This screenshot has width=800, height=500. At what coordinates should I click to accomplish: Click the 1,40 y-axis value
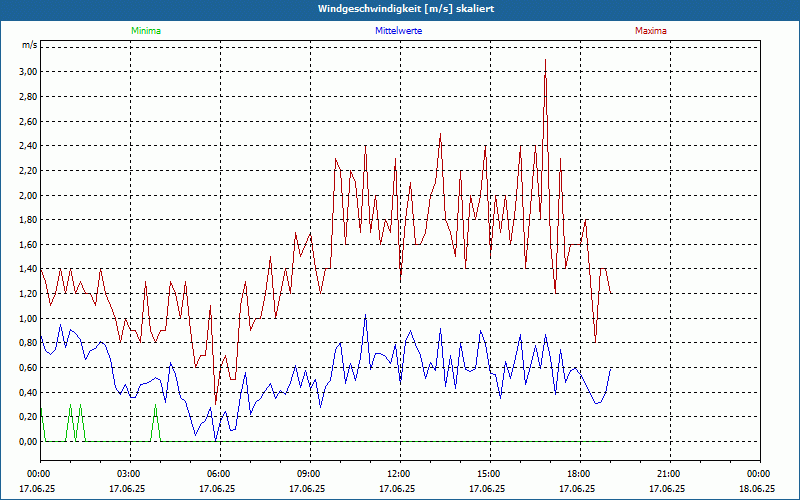29,269
